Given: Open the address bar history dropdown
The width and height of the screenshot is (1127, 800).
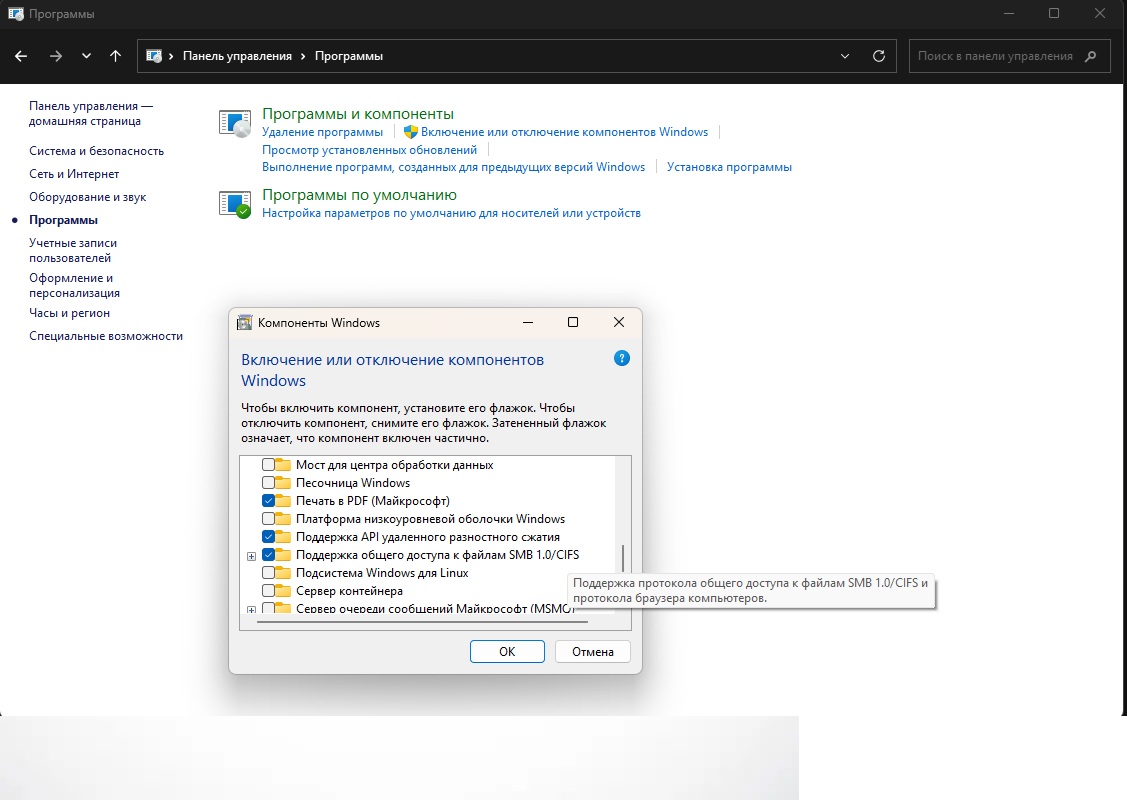Looking at the screenshot, I should [845, 56].
